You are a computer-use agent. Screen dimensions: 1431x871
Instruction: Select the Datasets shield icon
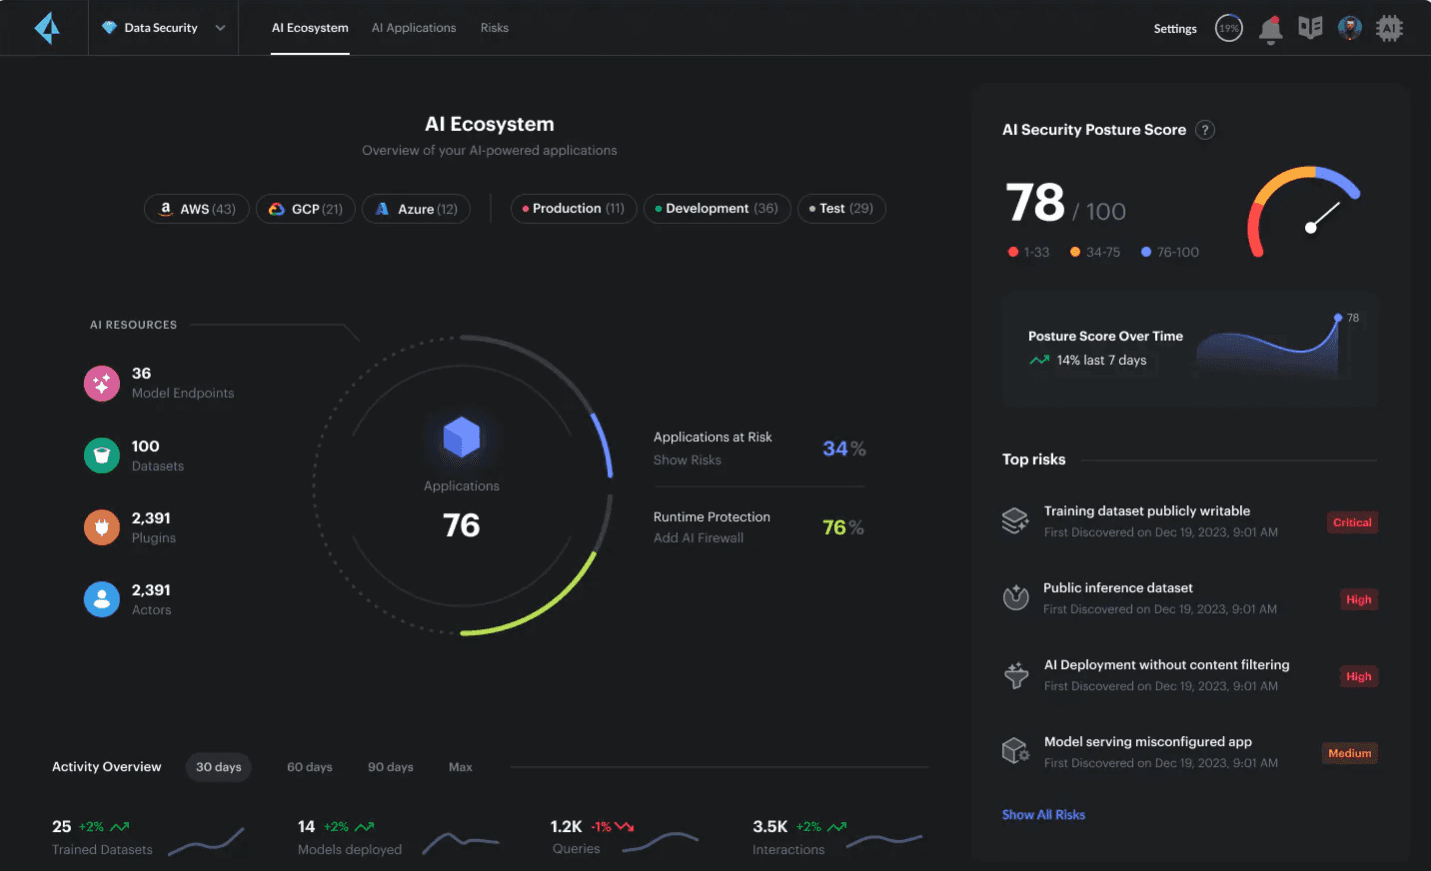coord(101,455)
